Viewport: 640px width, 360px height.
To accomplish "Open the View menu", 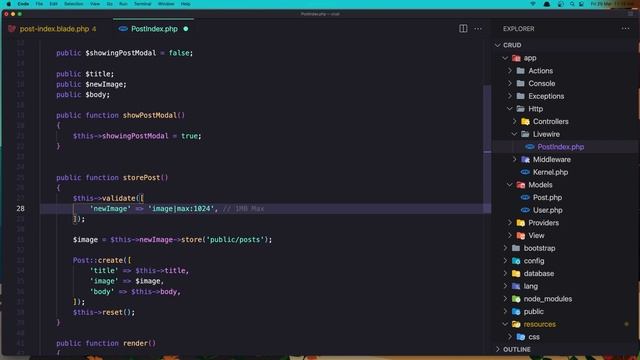I will [95, 4].
